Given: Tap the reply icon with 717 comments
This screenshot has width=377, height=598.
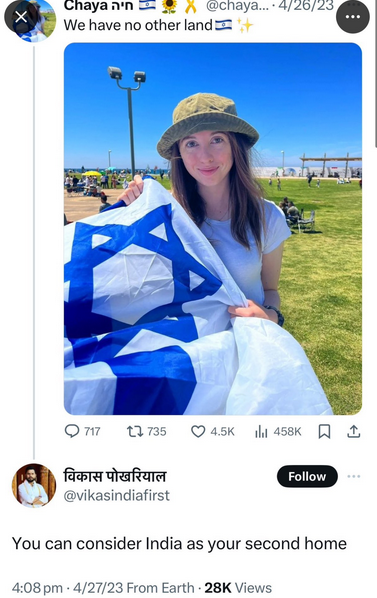Looking at the screenshot, I should pyautogui.click(x=82, y=431).
